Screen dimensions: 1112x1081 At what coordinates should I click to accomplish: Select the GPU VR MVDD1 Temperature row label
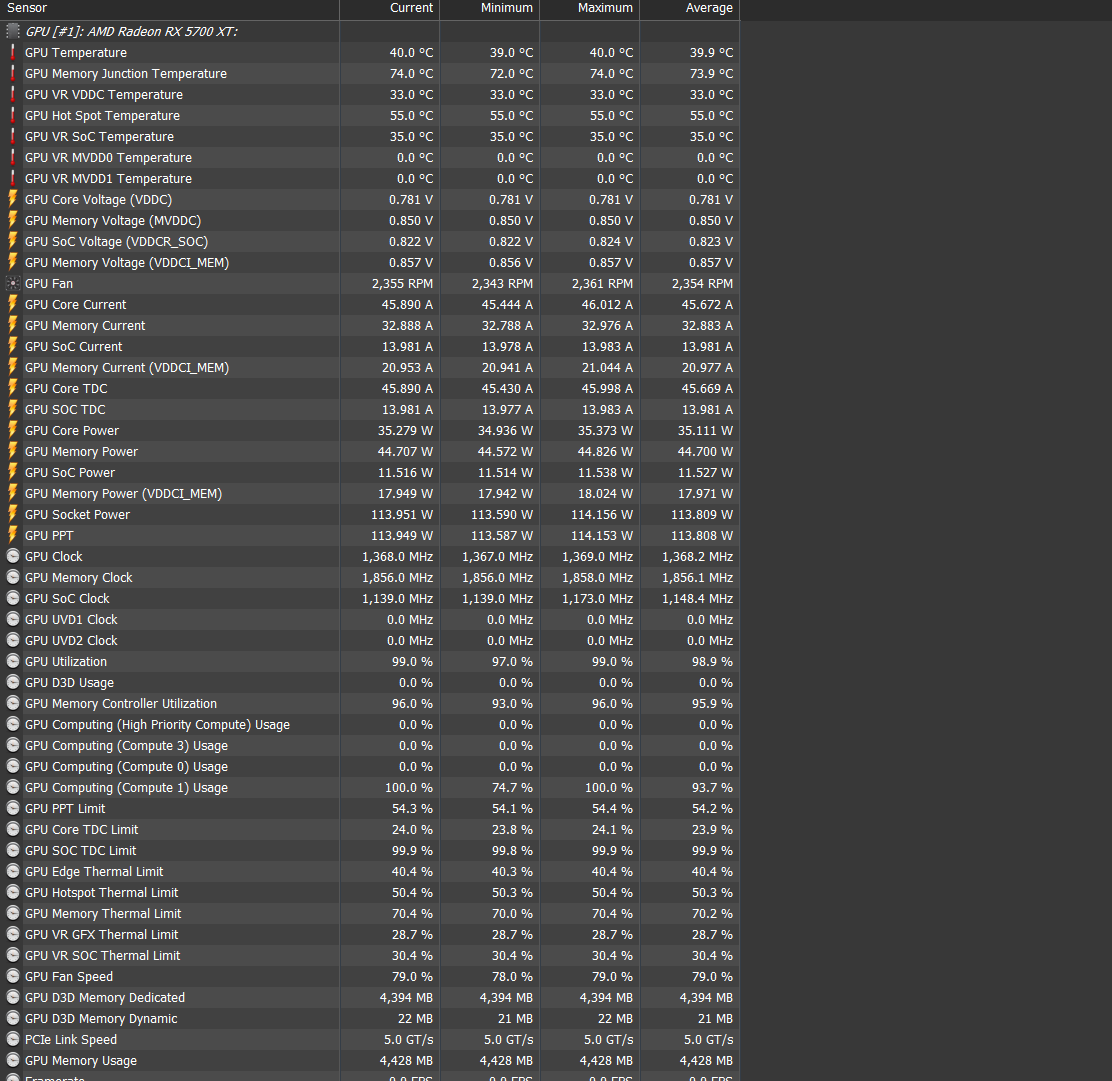coord(109,179)
